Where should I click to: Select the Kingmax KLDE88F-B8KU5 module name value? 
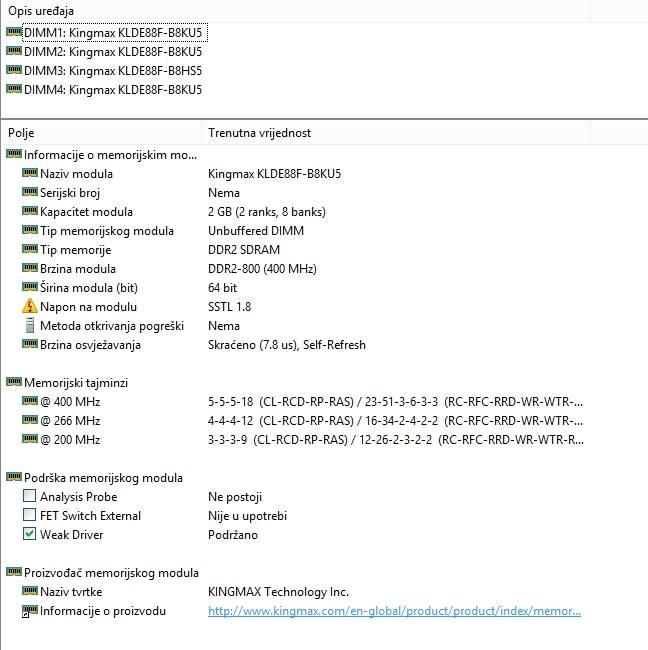click(x=274, y=174)
